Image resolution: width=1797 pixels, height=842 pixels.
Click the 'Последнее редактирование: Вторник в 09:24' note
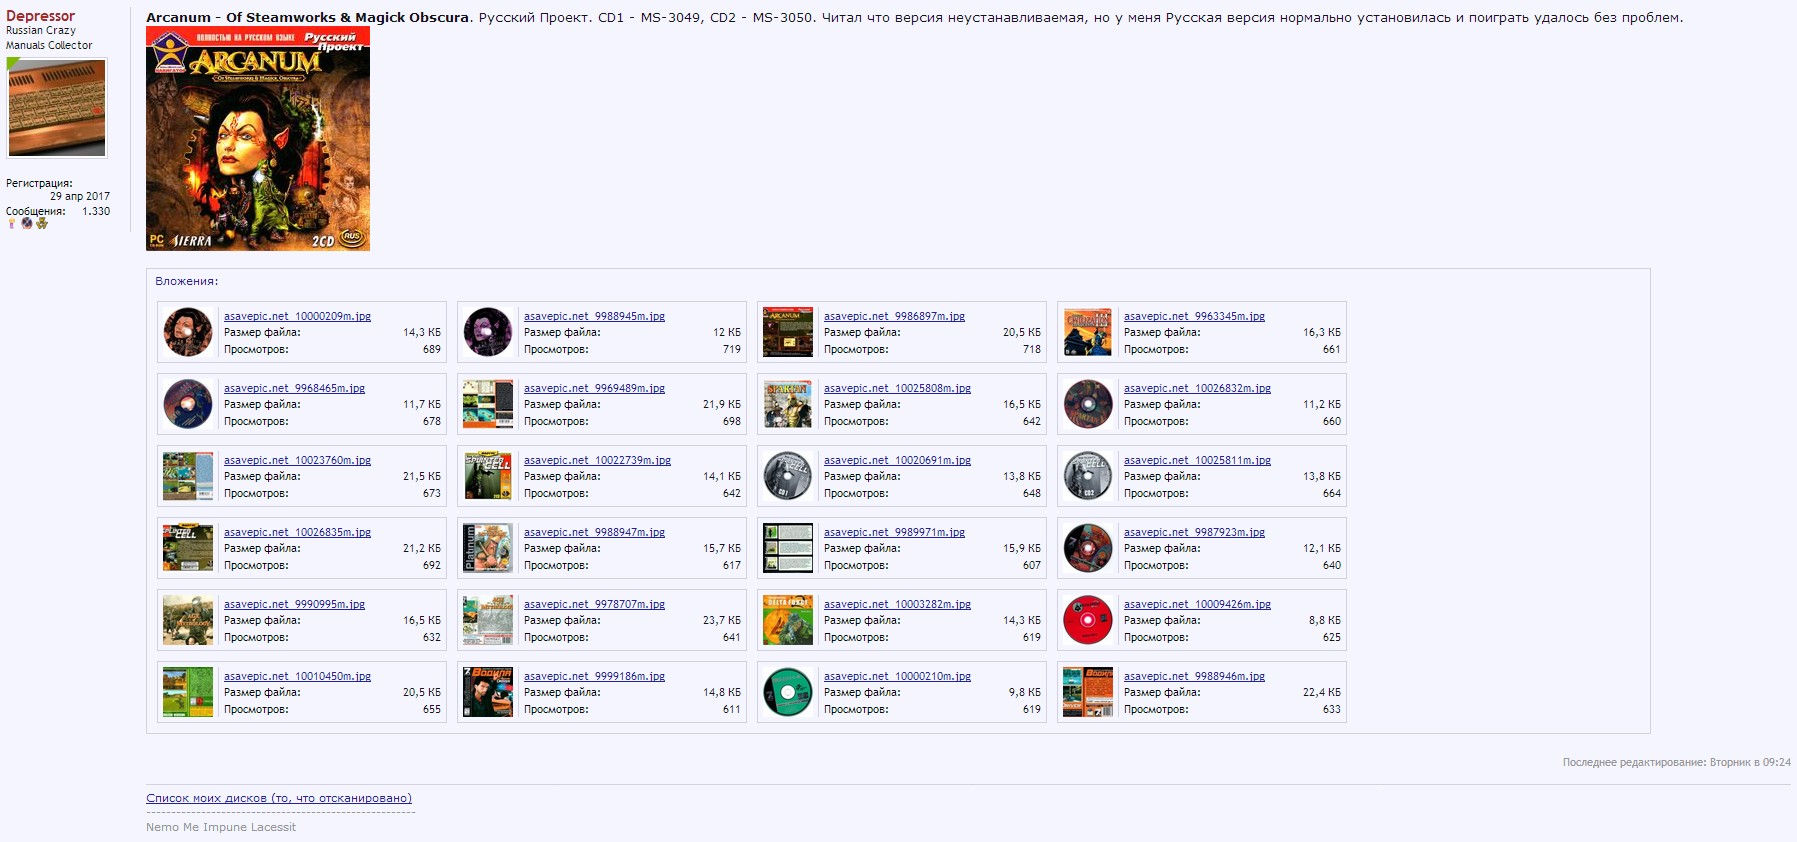[1677, 762]
